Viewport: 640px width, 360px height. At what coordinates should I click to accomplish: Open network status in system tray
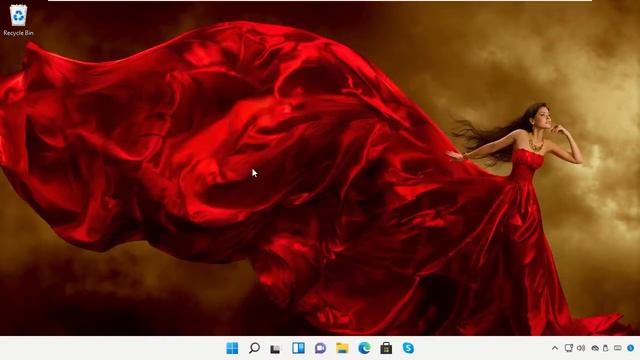pos(569,348)
